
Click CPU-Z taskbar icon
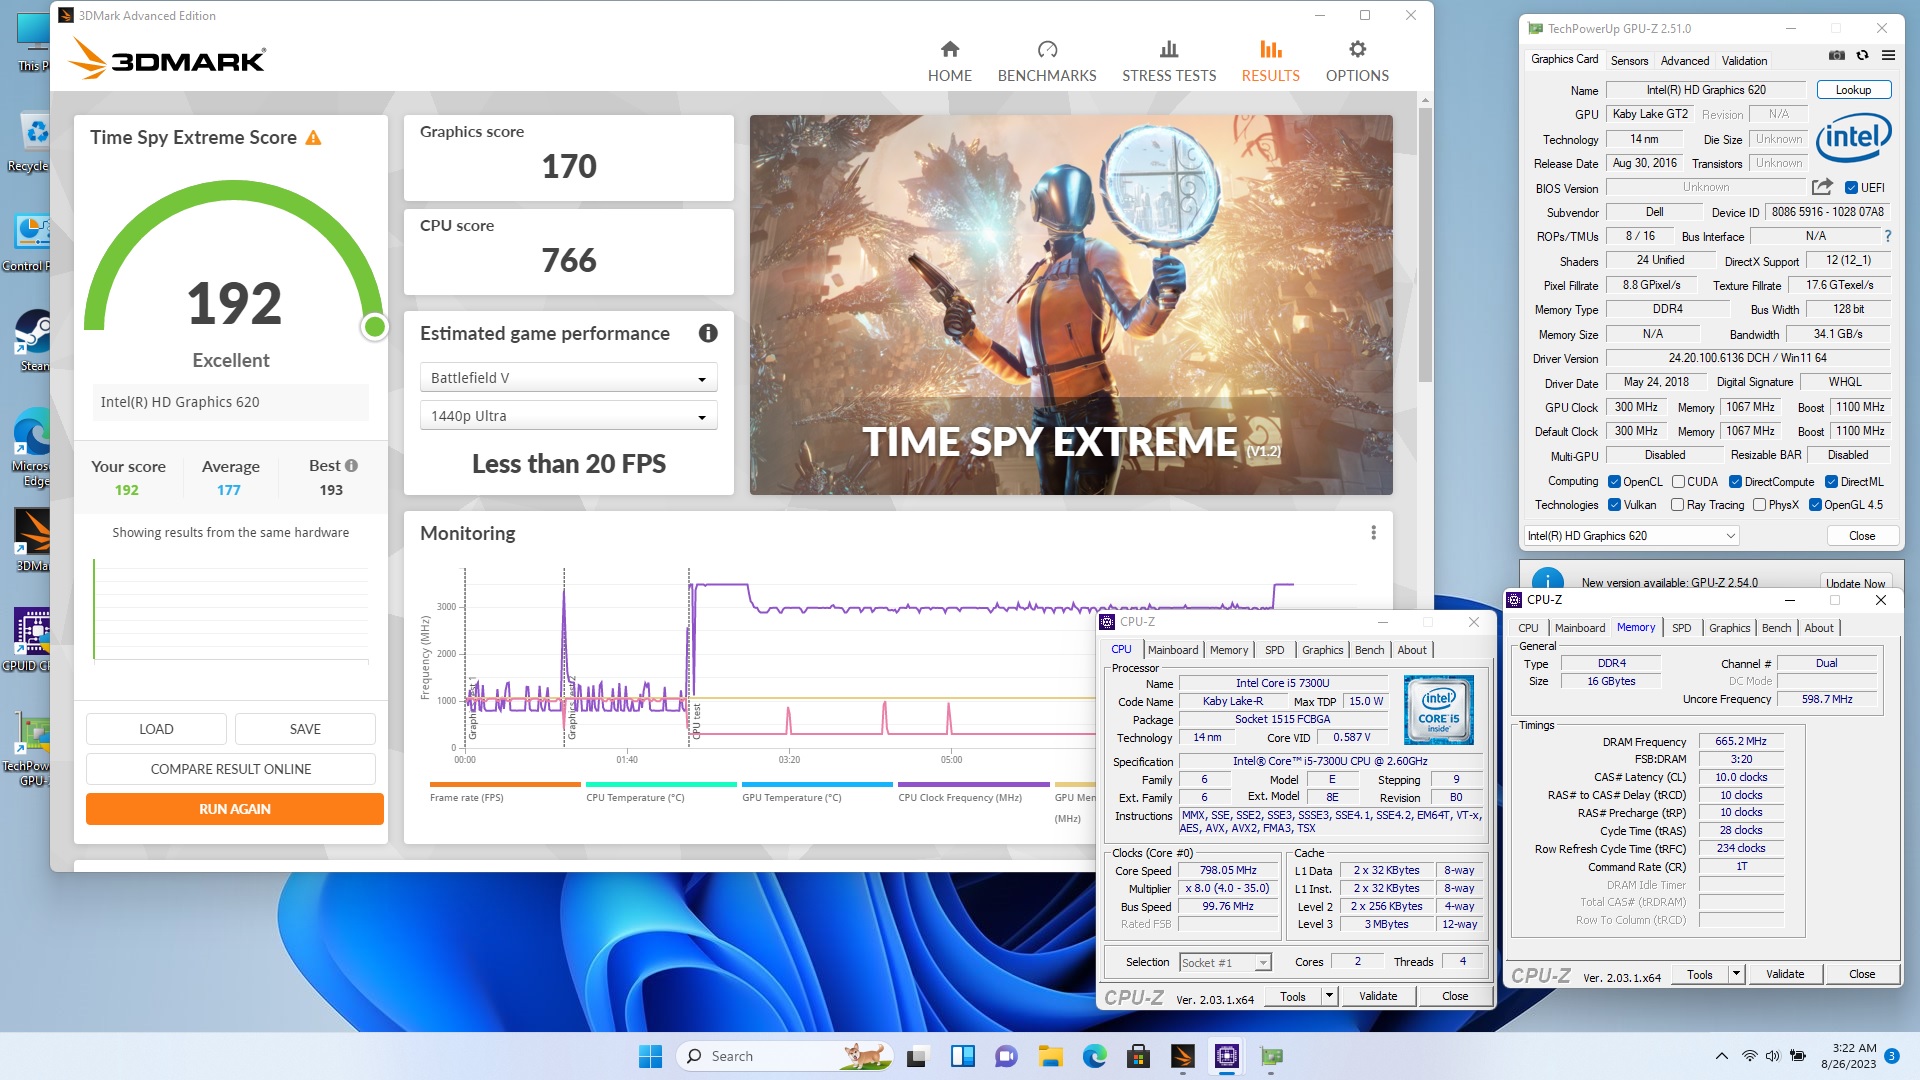[x=1226, y=1056]
